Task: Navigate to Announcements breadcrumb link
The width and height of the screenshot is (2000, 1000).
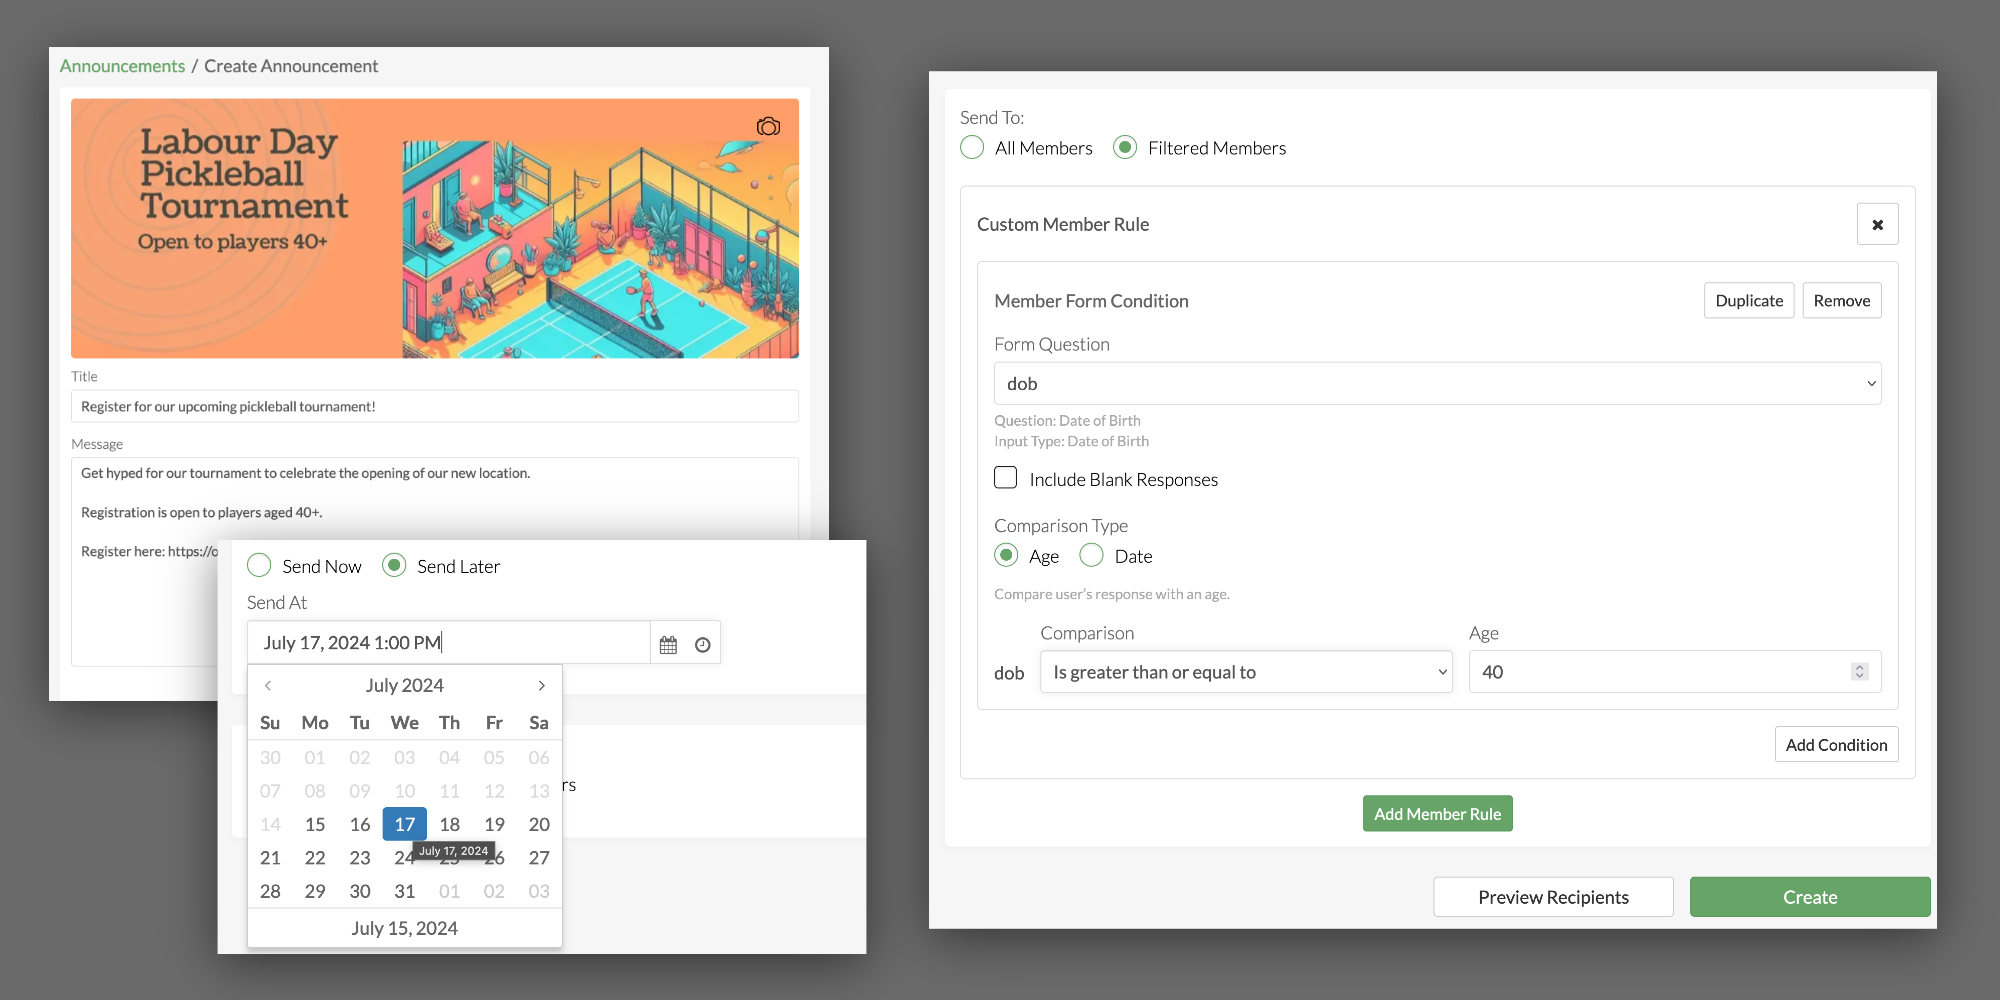Action: click(122, 66)
